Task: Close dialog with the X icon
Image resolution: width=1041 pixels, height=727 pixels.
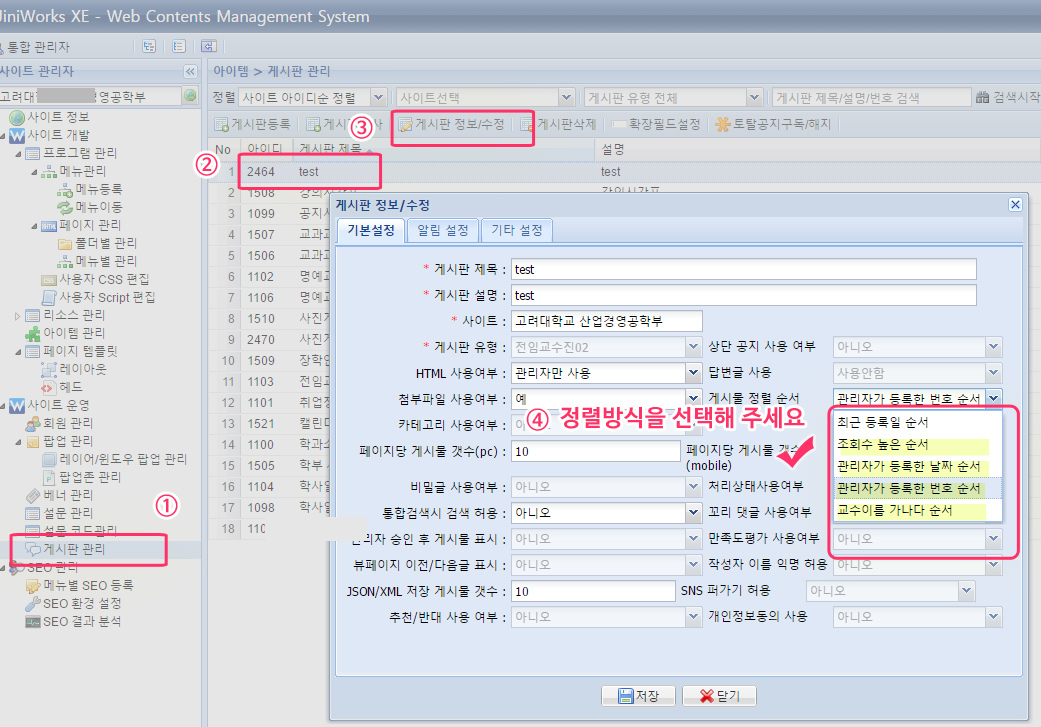Action: (1015, 204)
